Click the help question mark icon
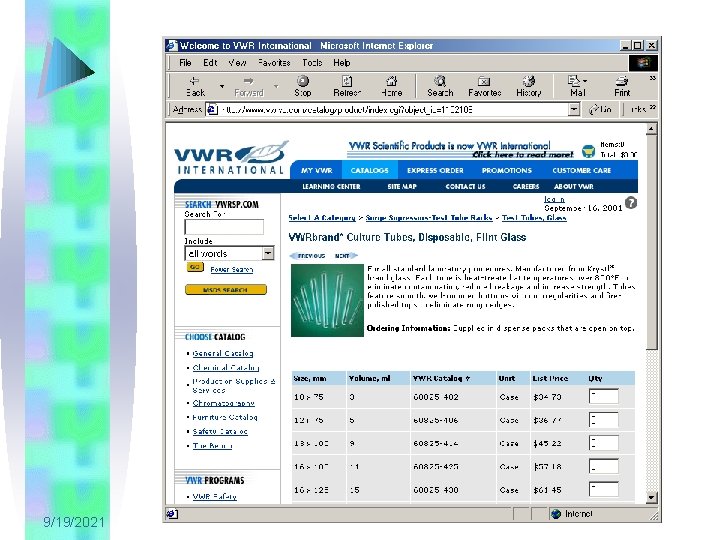This screenshot has height=540, width=720. point(631,202)
